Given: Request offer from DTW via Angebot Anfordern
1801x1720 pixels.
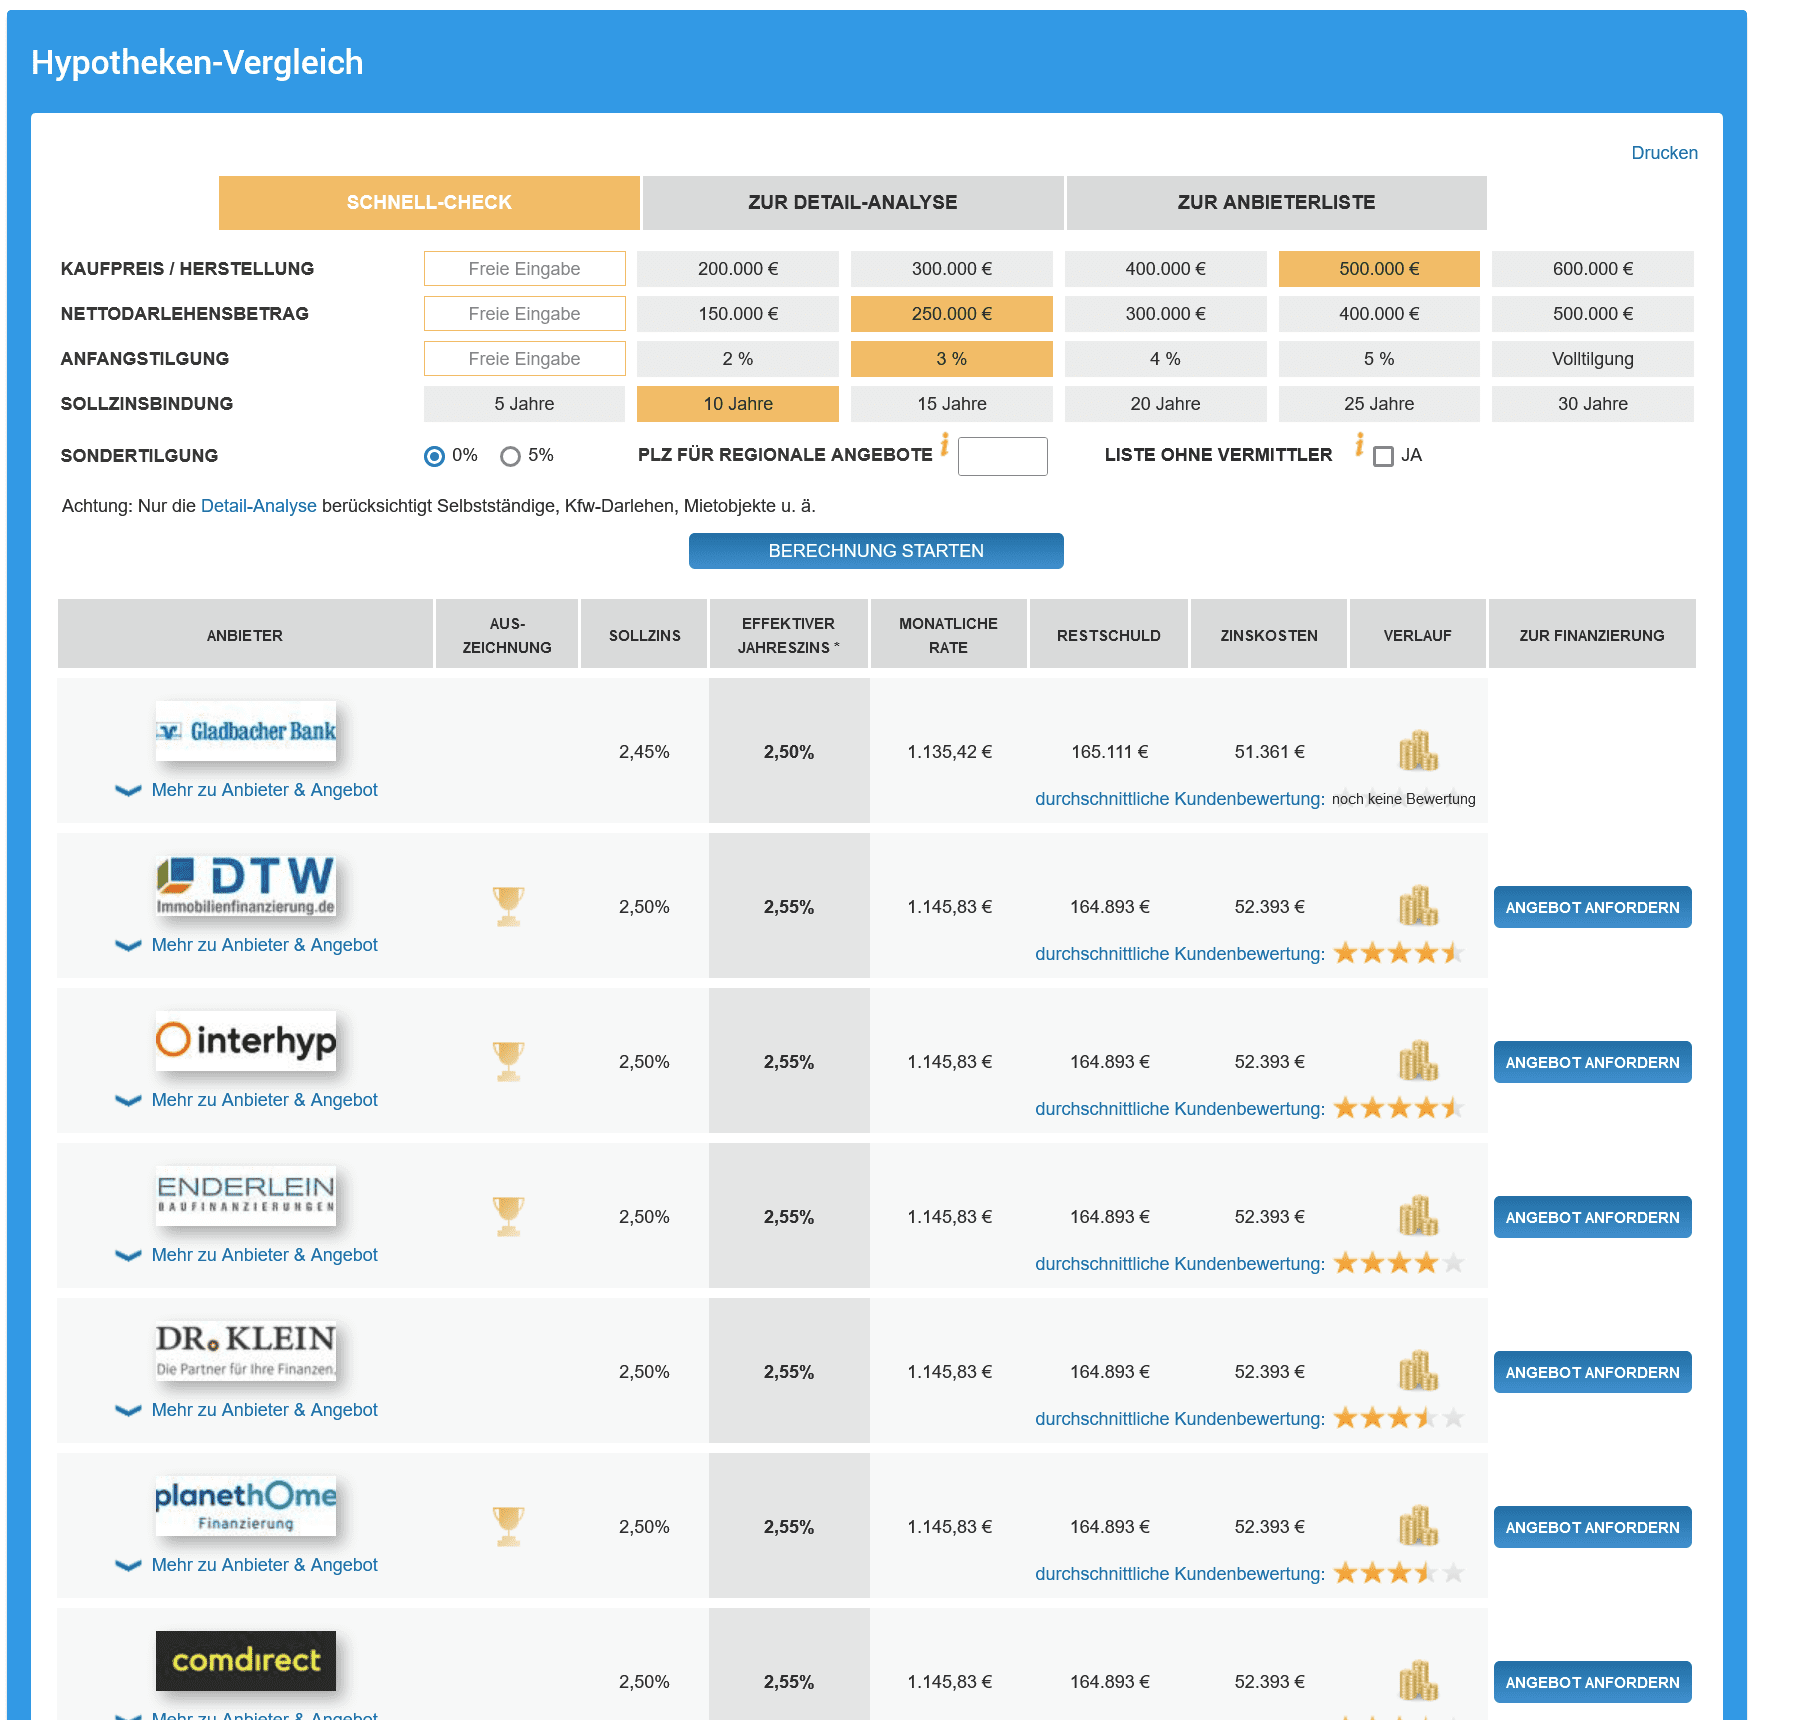Looking at the screenshot, I should pyautogui.click(x=1593, y=907).
